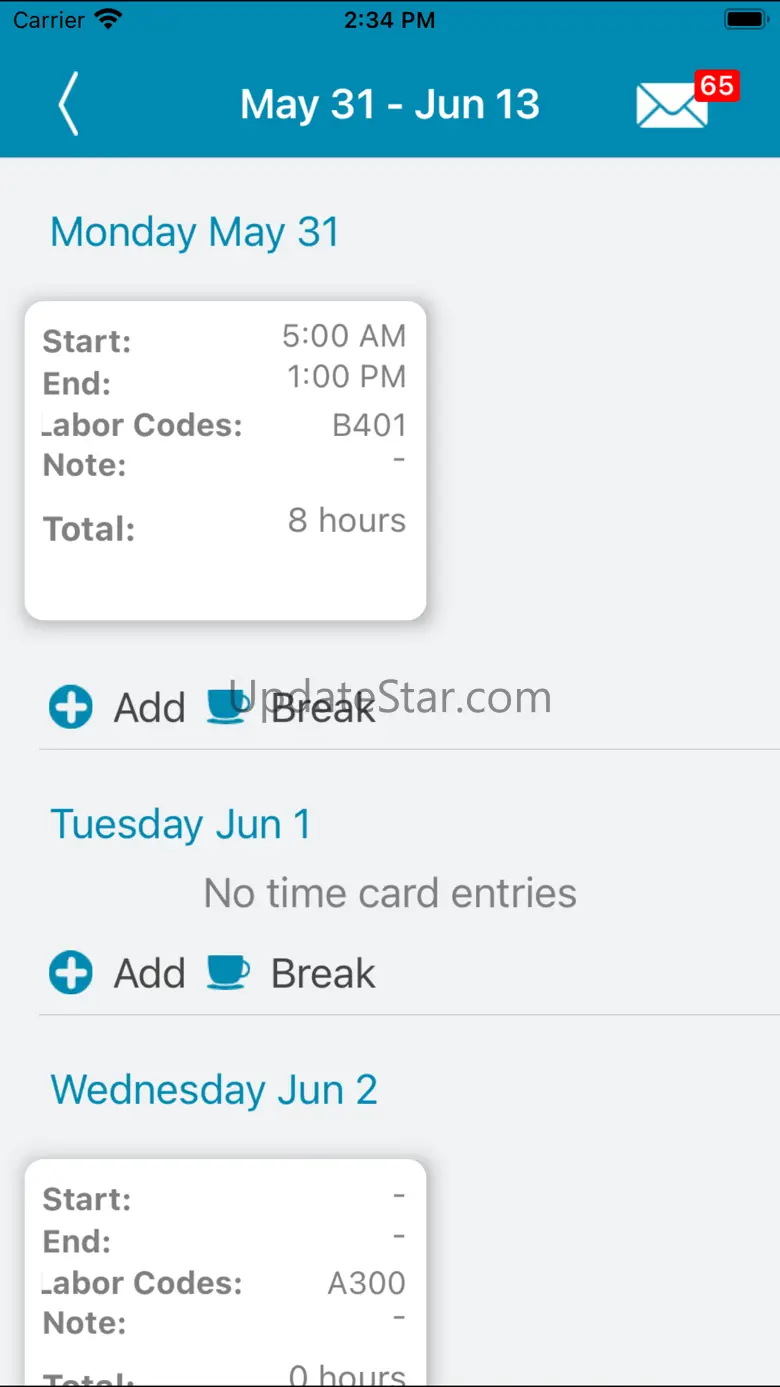
Task: Select the Monday May 31 heading
Action: coord(195,232)
